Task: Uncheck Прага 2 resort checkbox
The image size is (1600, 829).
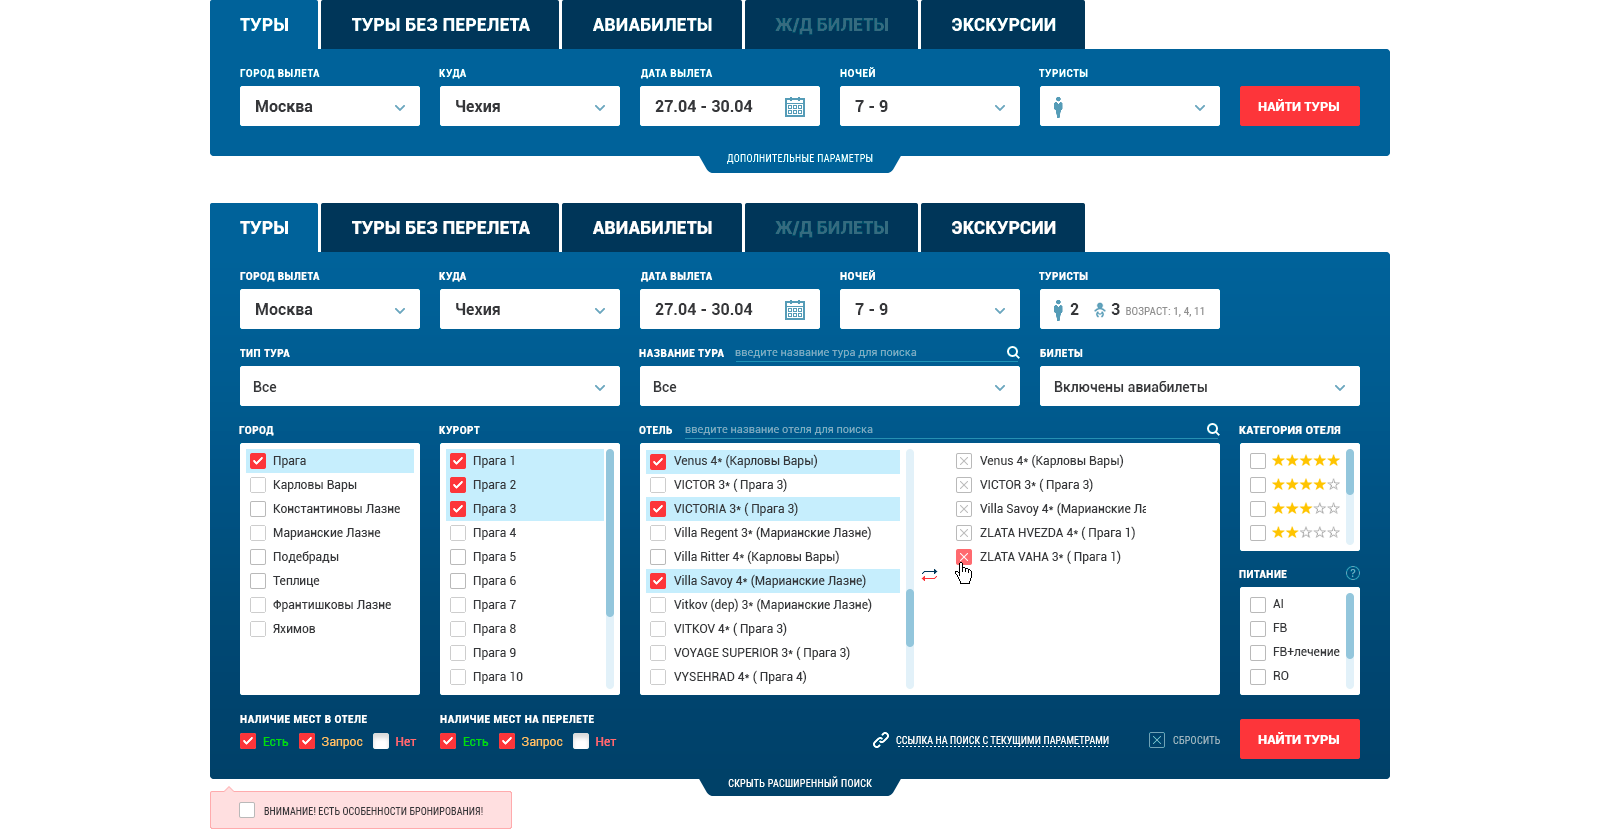Action: coord(458,485)
